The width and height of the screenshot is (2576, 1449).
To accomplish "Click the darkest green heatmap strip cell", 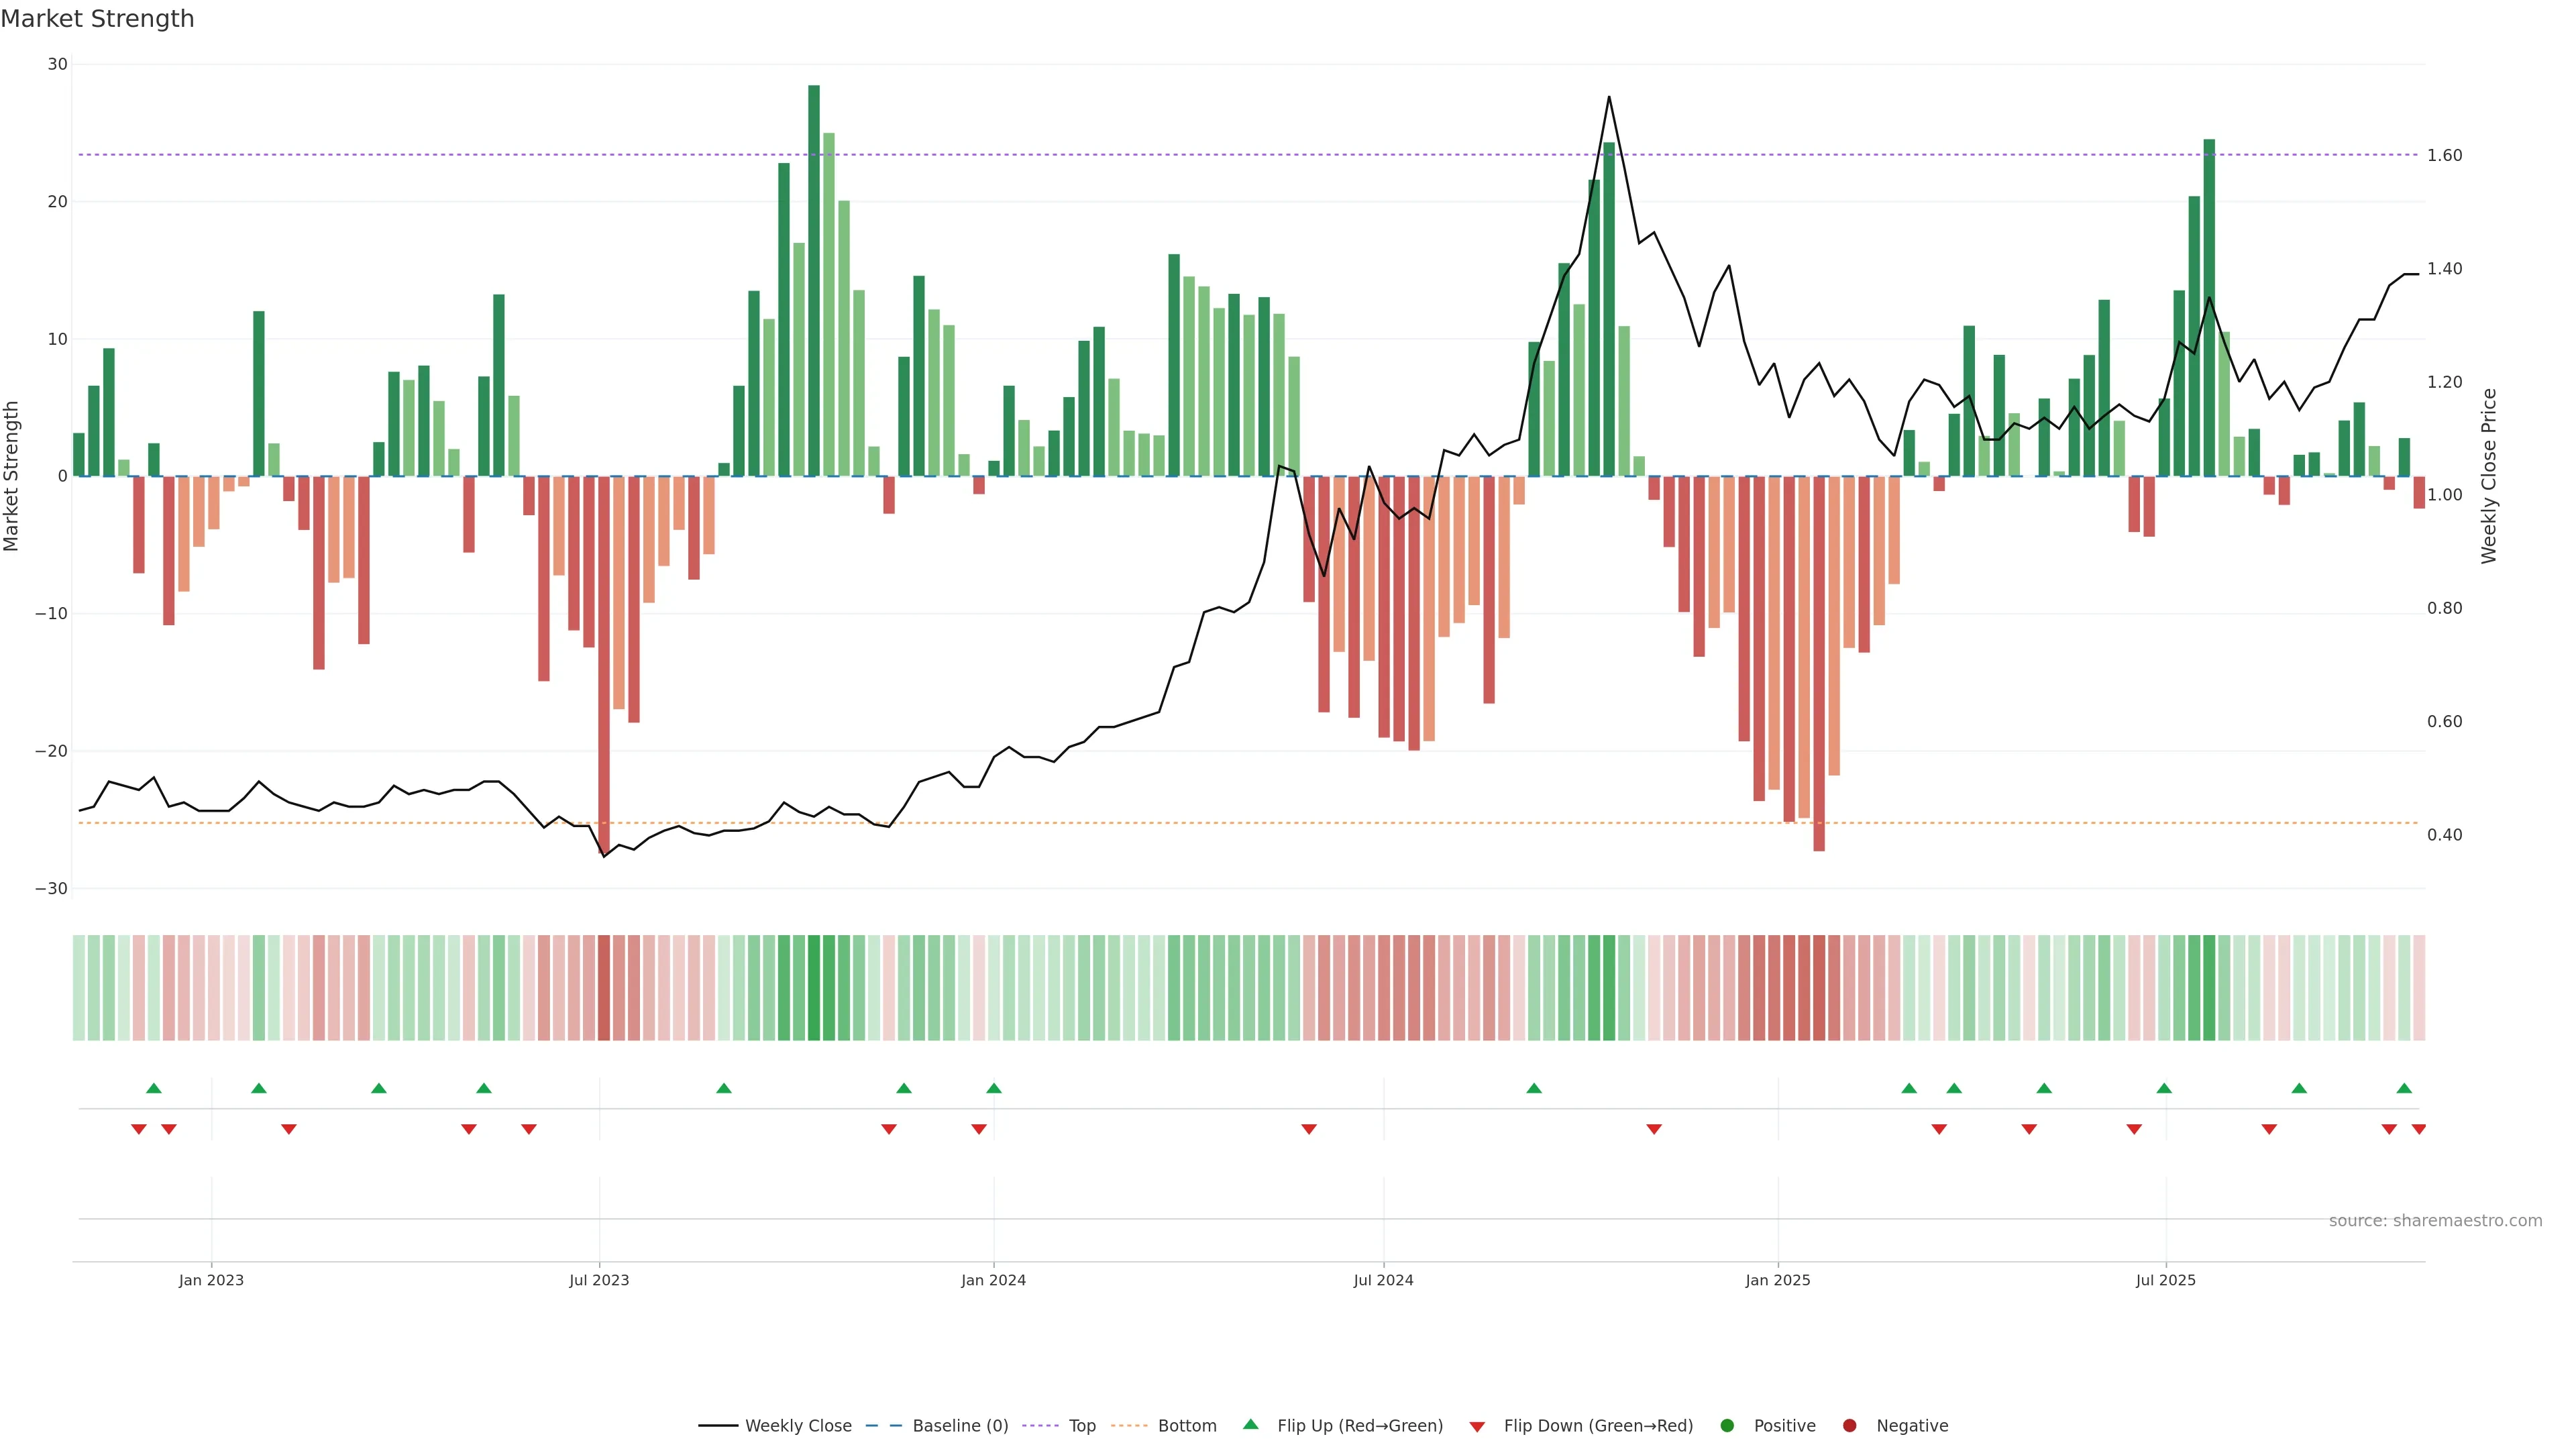I will [814, 987].
